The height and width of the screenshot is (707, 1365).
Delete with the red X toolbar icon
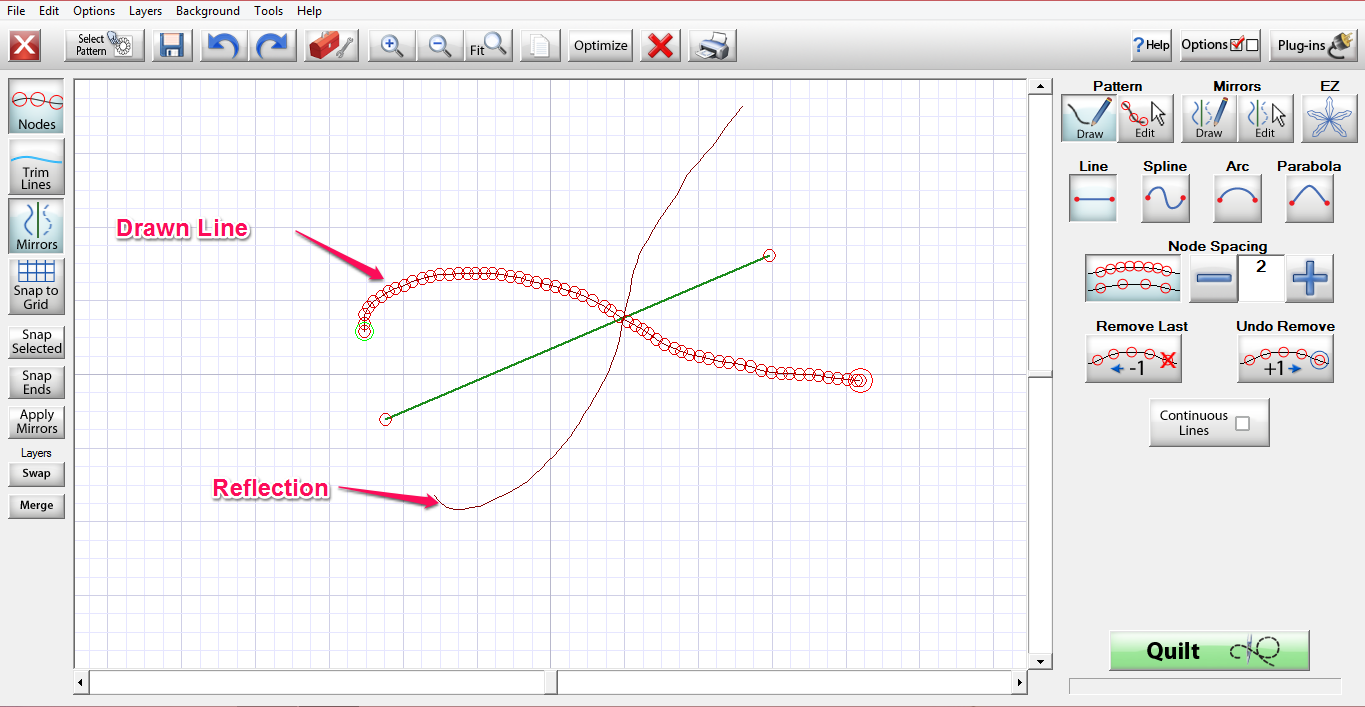tap(660, 46)
